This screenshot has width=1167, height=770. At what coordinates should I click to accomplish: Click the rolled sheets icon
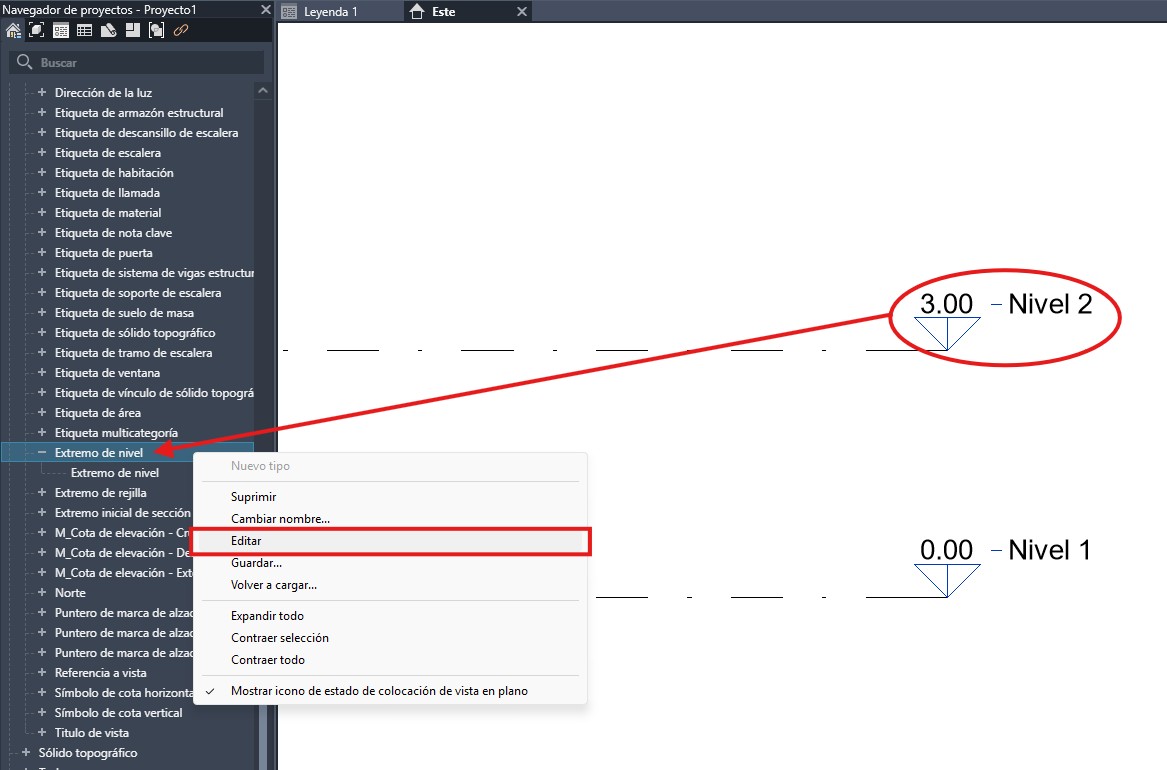[x=109, y=30]
